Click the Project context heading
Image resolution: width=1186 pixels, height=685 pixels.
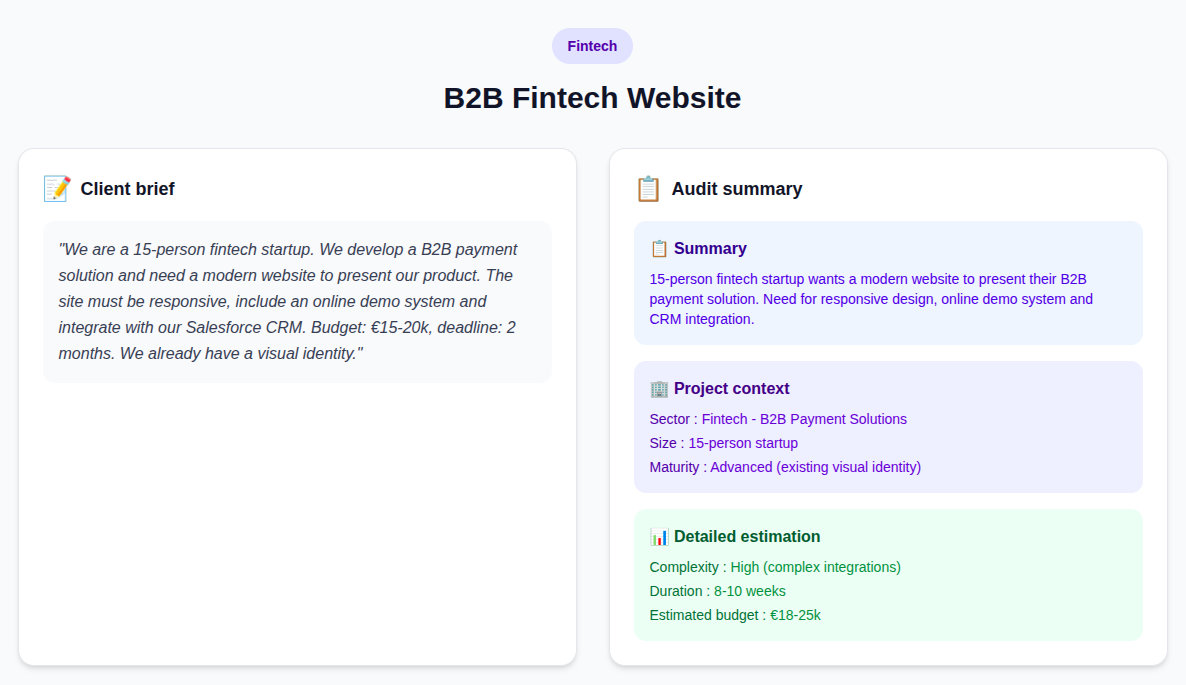click(731, 389)
